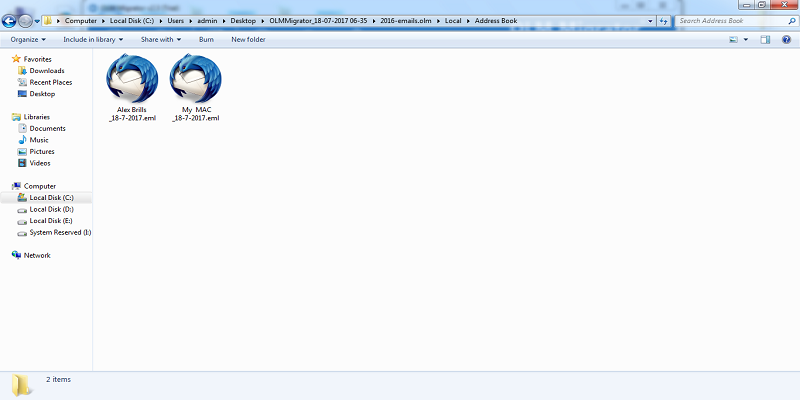The width and height of the screenshot is (800, 400).
Task: Create a New folder
Action: pos(248,39)
